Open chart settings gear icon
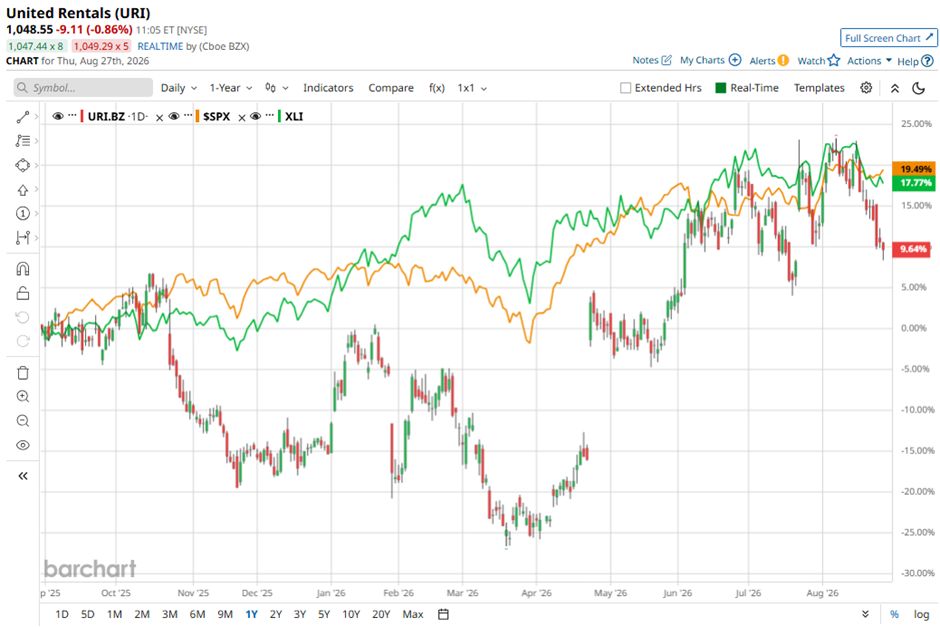The width and height of the screenshot is (940, 627). [866, 88]
